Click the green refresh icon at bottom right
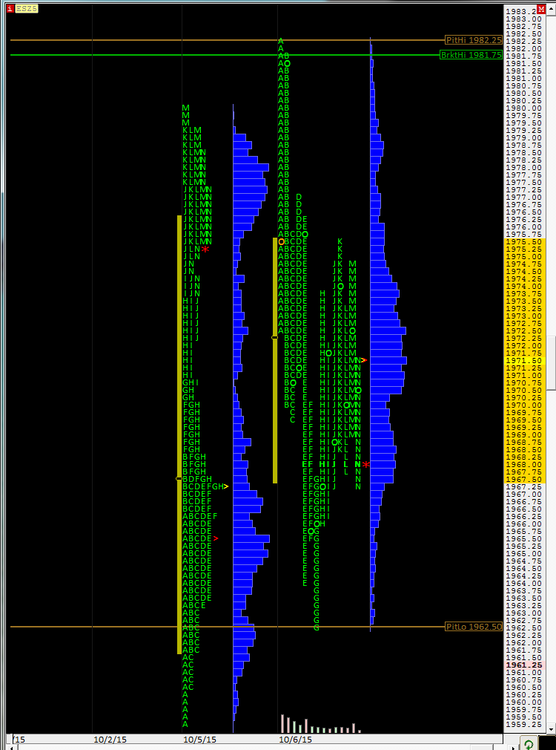Screen dimensions: 556x750 (529, 744)
